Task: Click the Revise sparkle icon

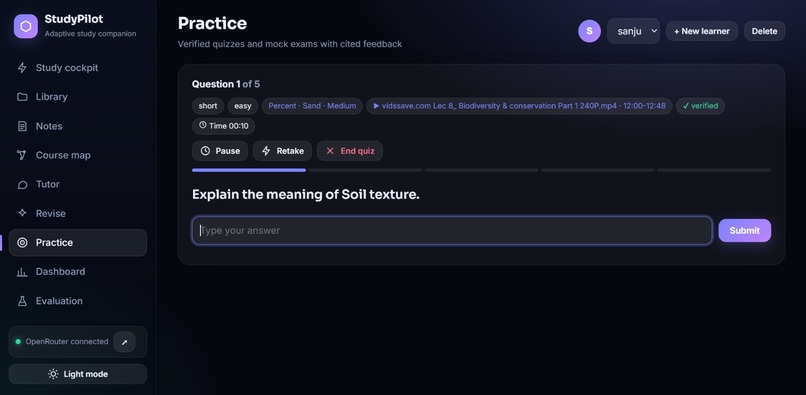Action: tap(22, 213)
